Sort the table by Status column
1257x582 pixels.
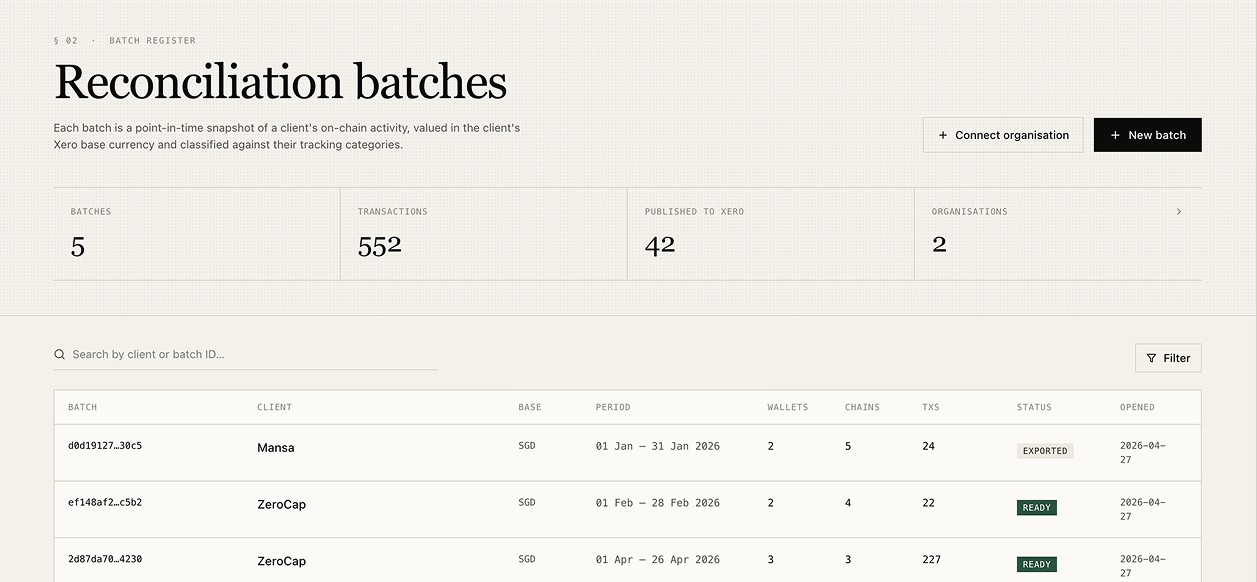coord(1034,407)
